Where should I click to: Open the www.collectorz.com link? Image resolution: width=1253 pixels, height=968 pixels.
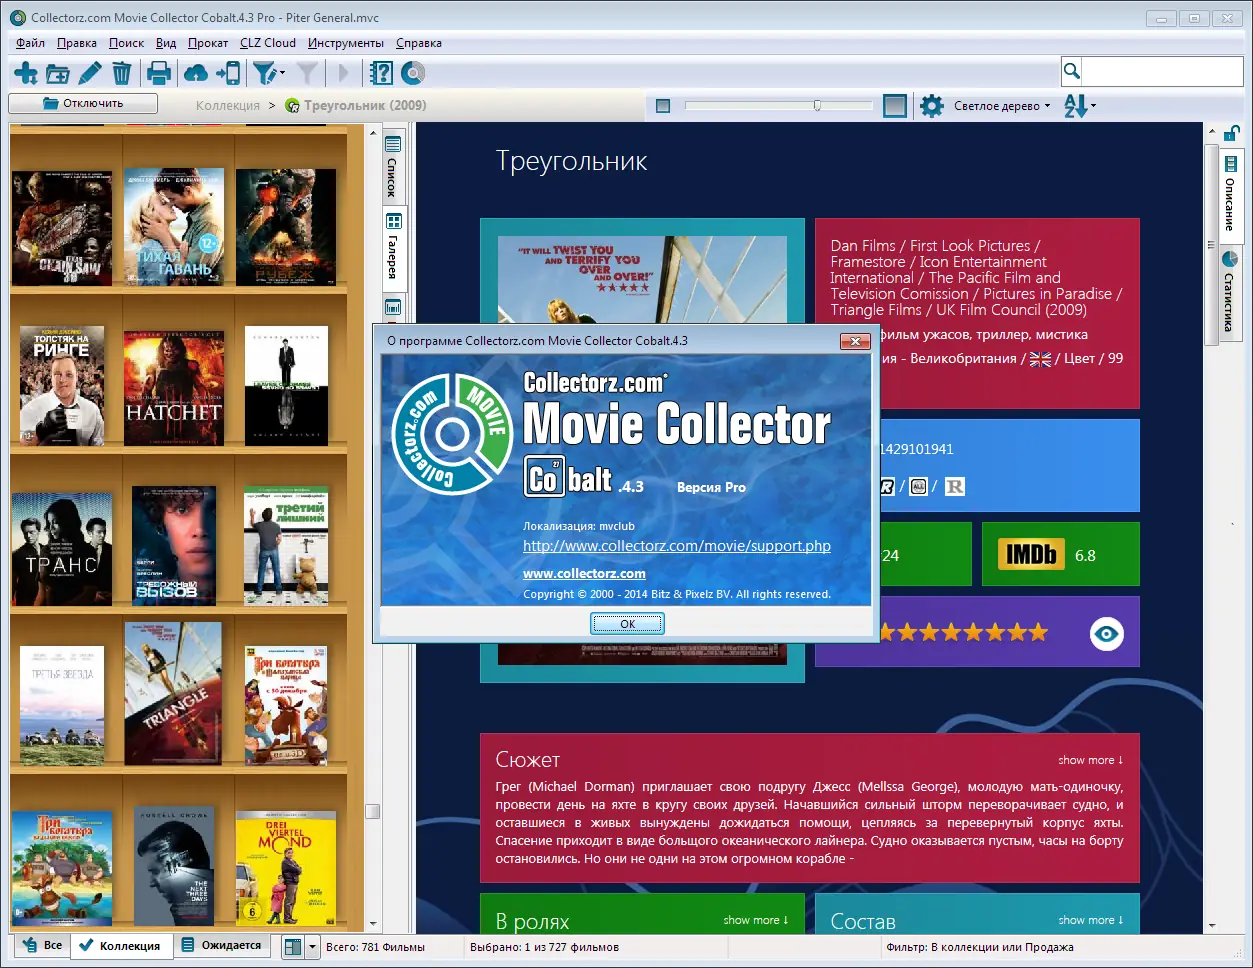pyautogui.click(x=584, y=573)
